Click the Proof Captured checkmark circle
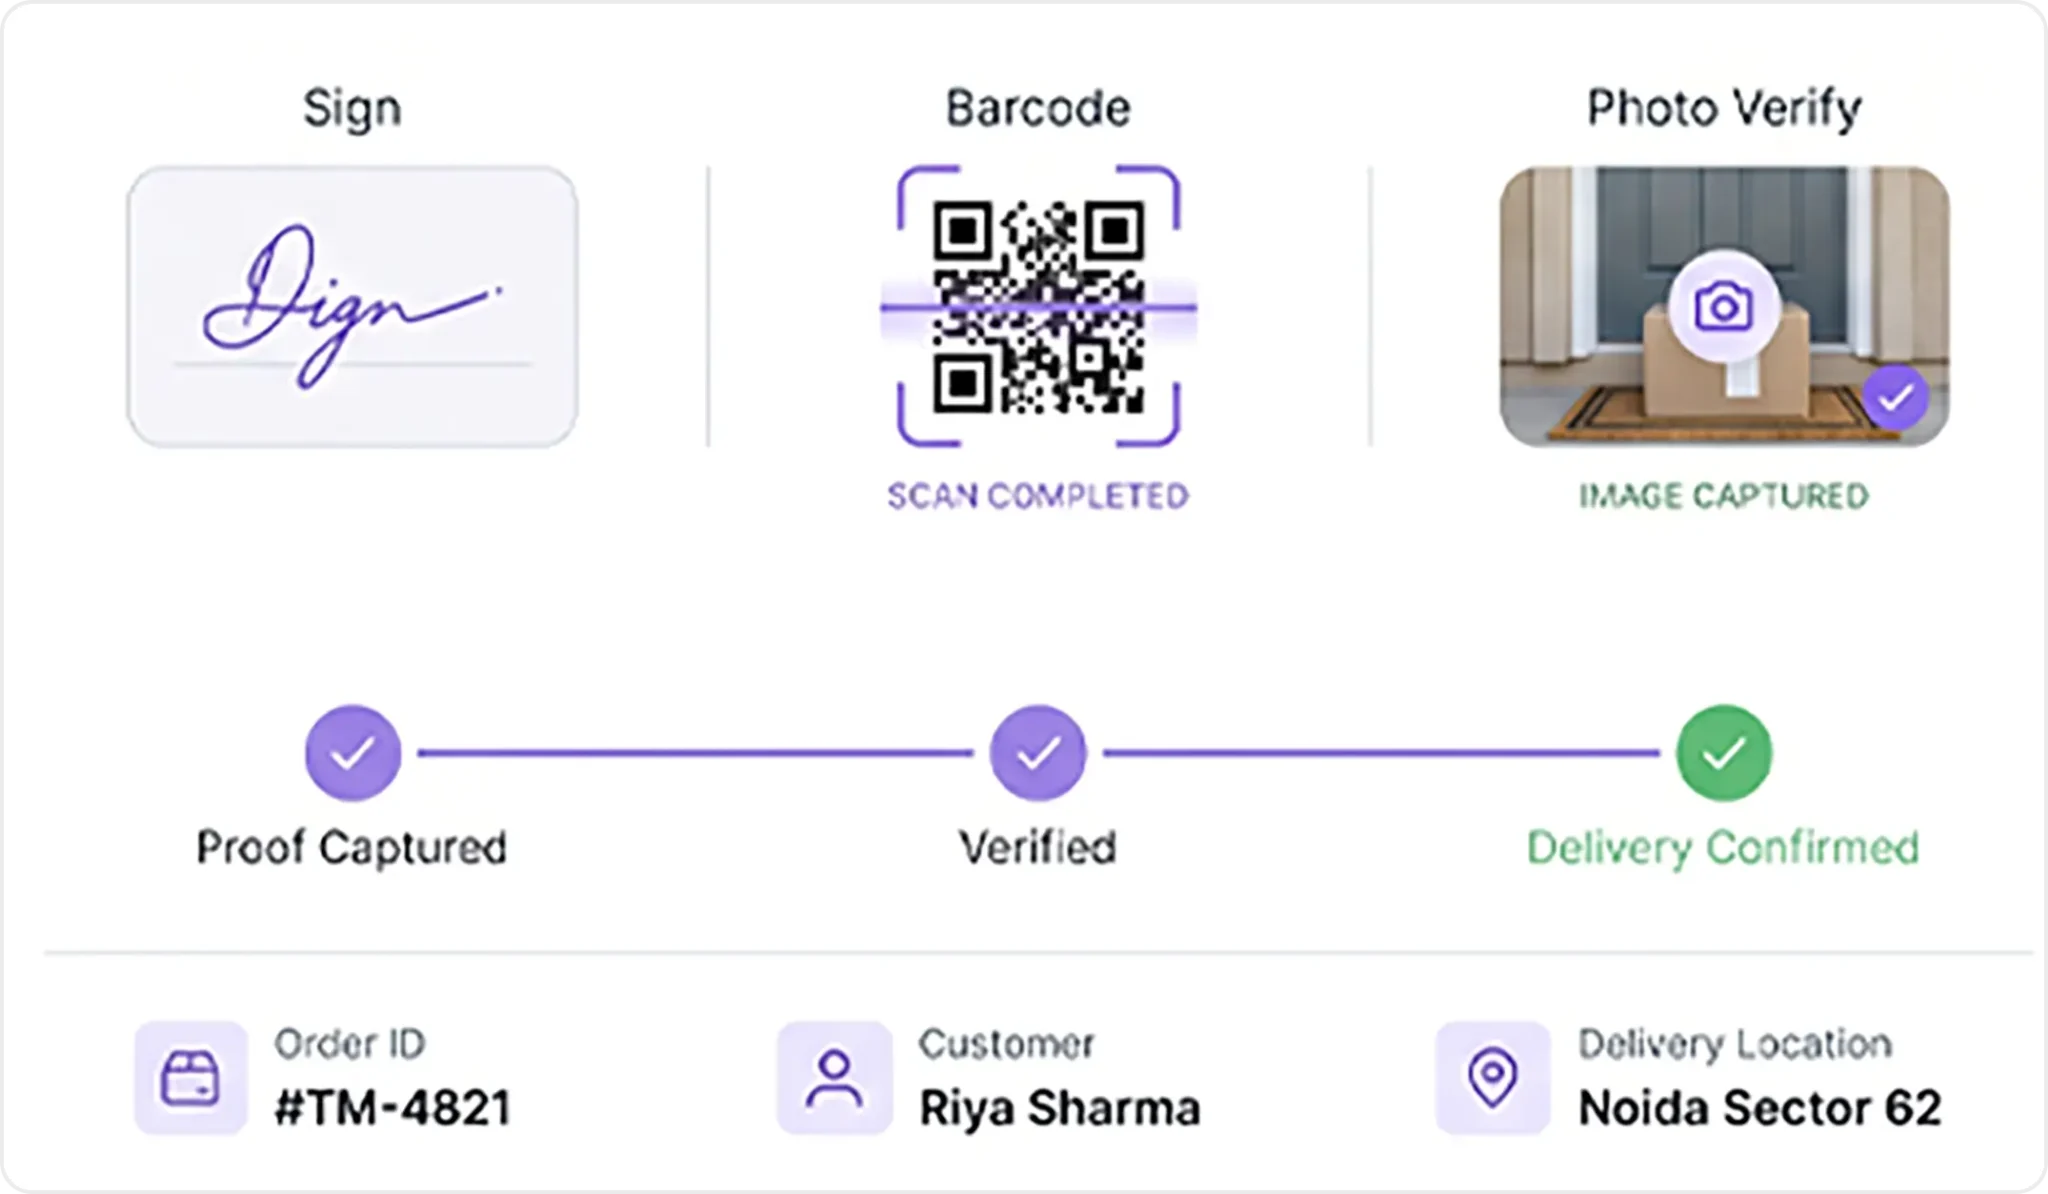The height and width of the screenshot is (1194, 2048). click(x=353, y=753)
